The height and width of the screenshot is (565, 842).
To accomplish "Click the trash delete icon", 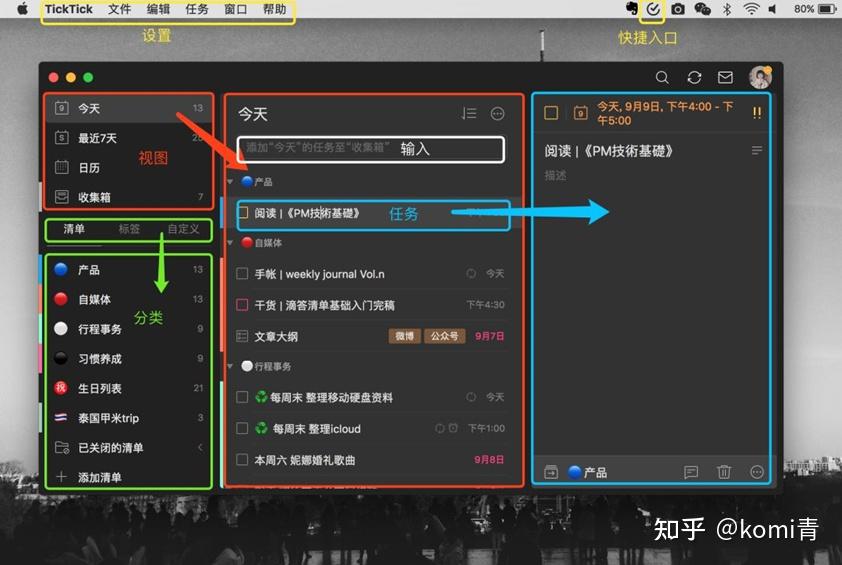I will (x=724, y=472).
